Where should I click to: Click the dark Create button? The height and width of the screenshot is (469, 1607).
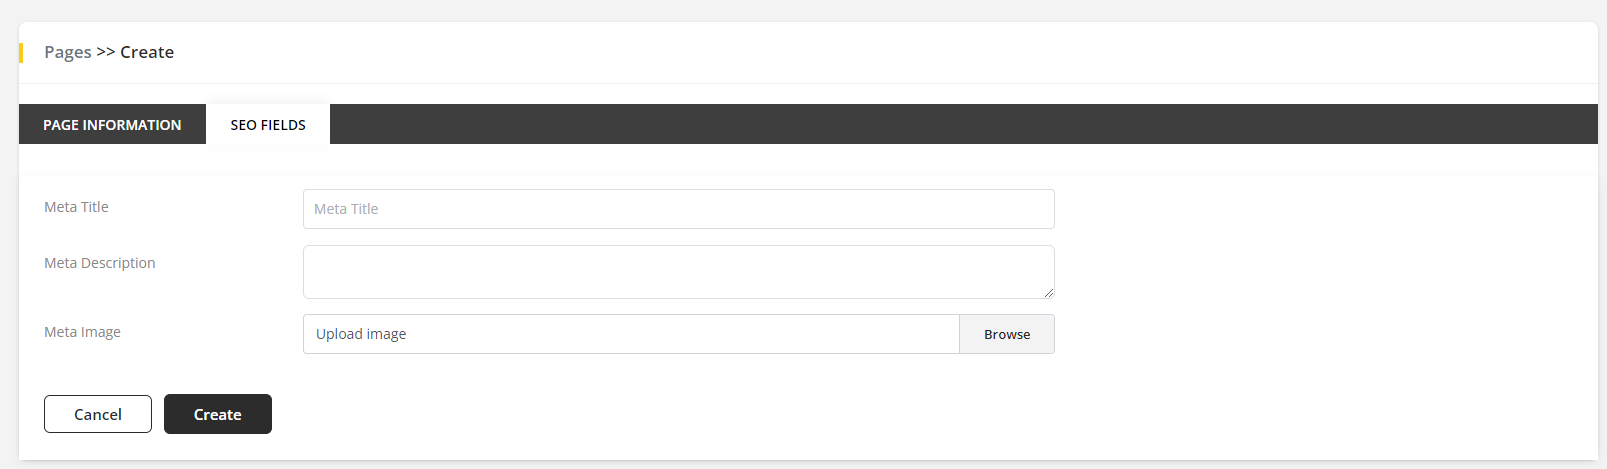(218, 414)
